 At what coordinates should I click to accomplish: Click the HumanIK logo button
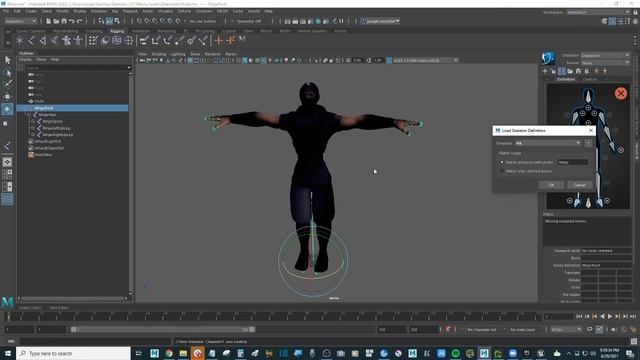click(548, 58)
